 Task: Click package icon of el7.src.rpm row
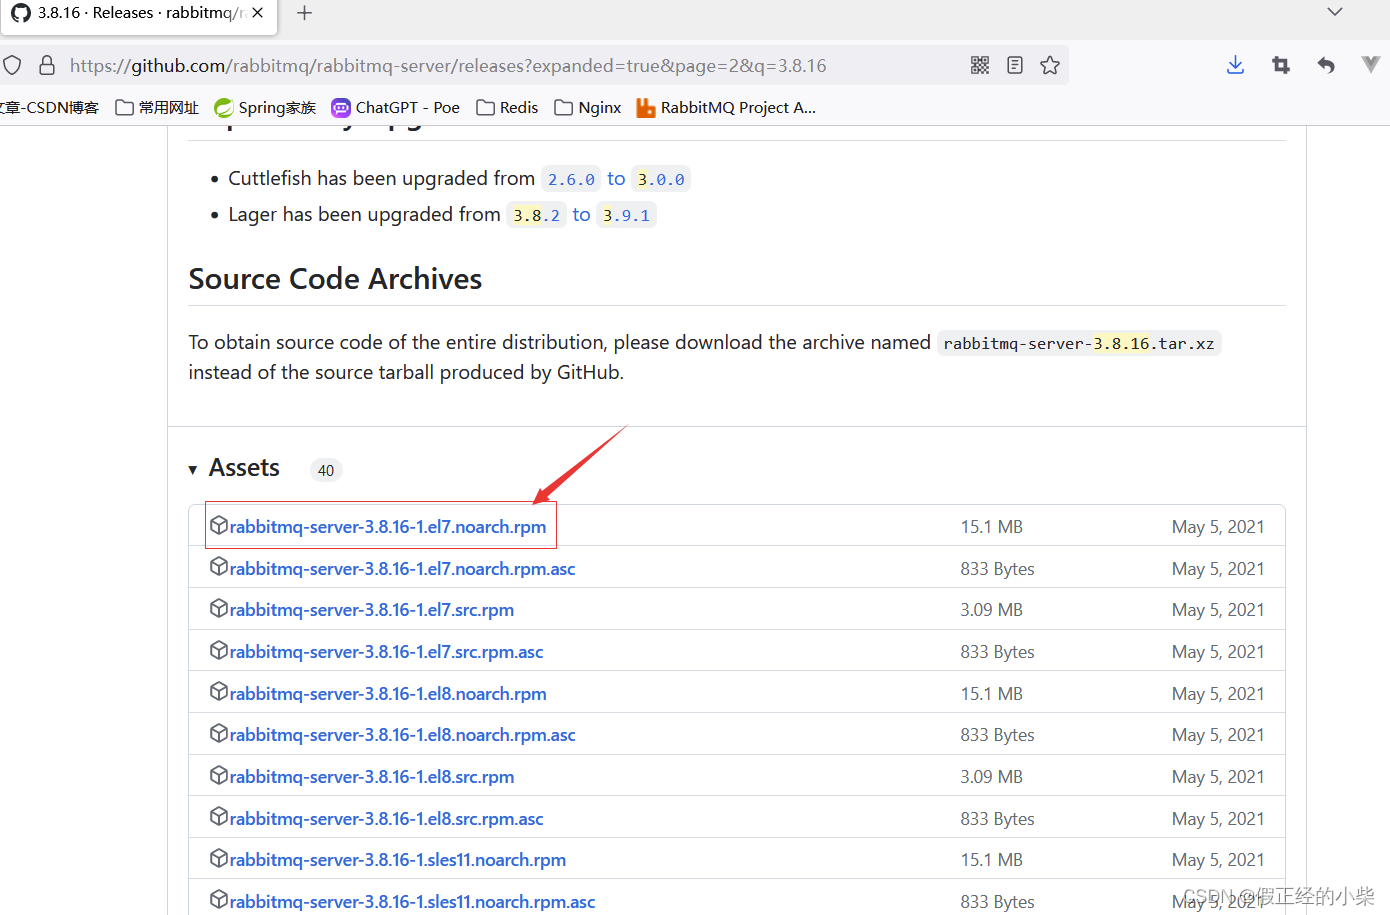pos(219,608)
